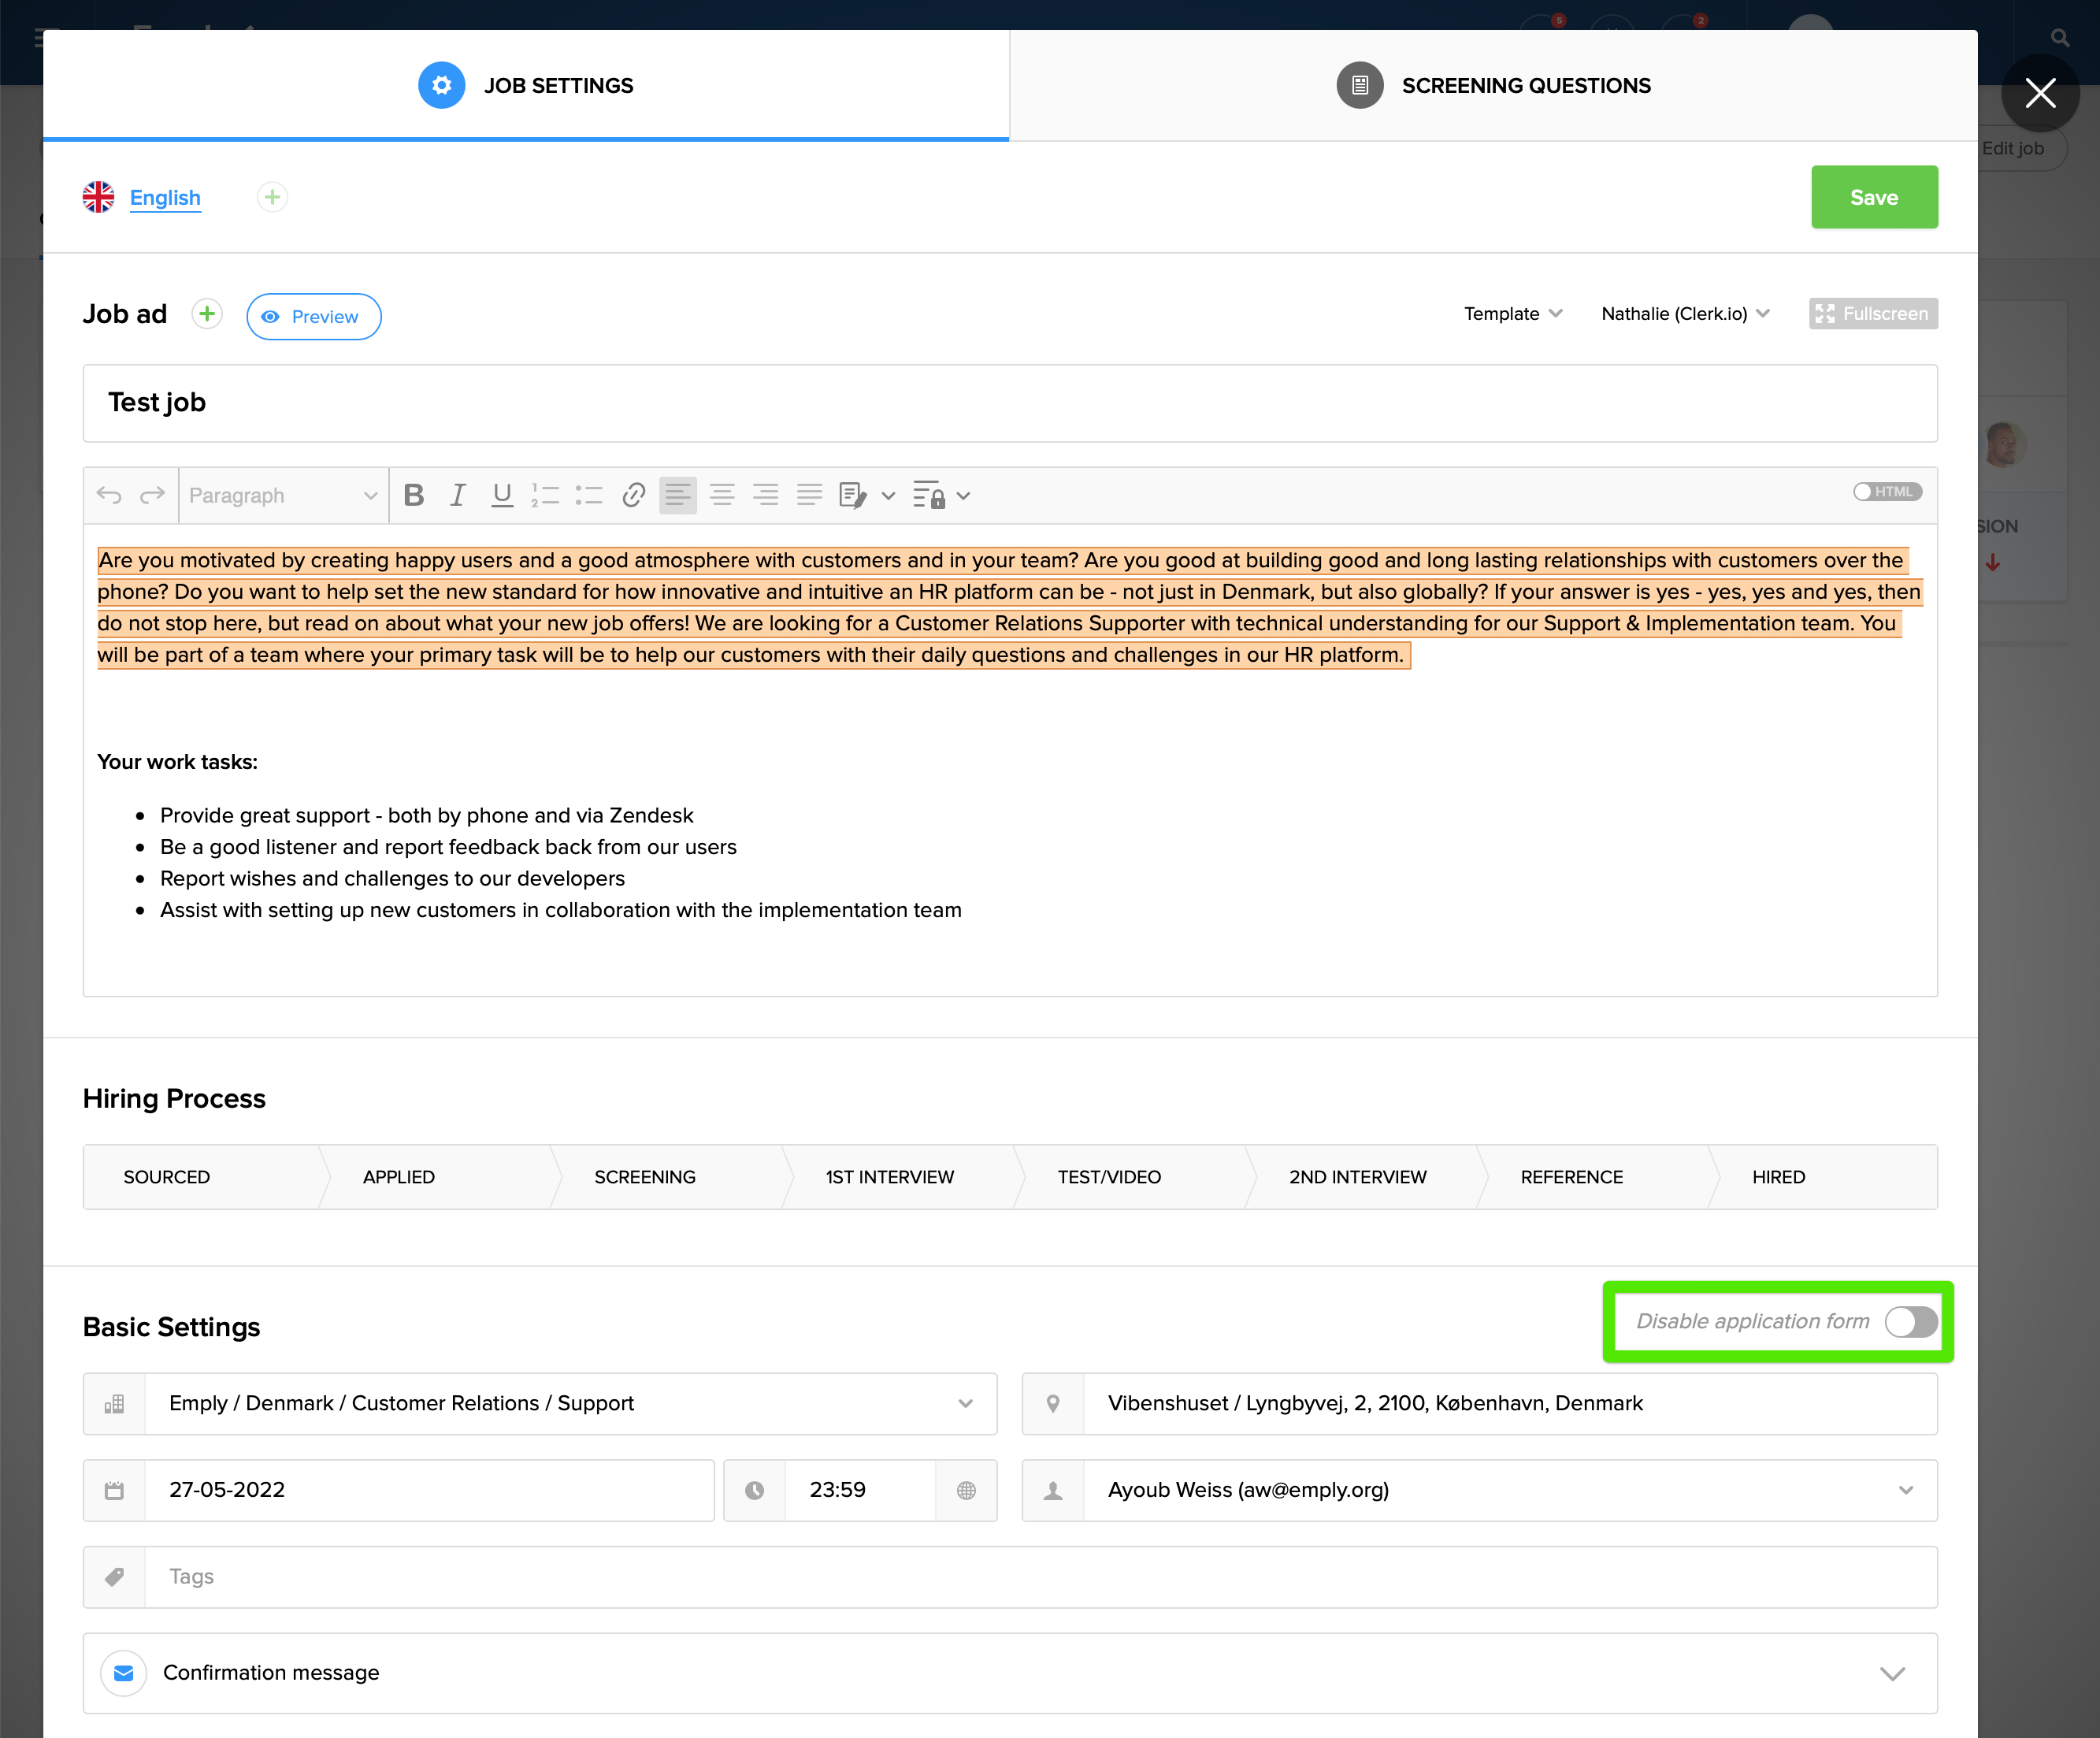Insert a hyperlink with link icon
Image resolution: width=2100 pixels, height=1738 pixels.
pyautogui.click(x=633, y=495)
